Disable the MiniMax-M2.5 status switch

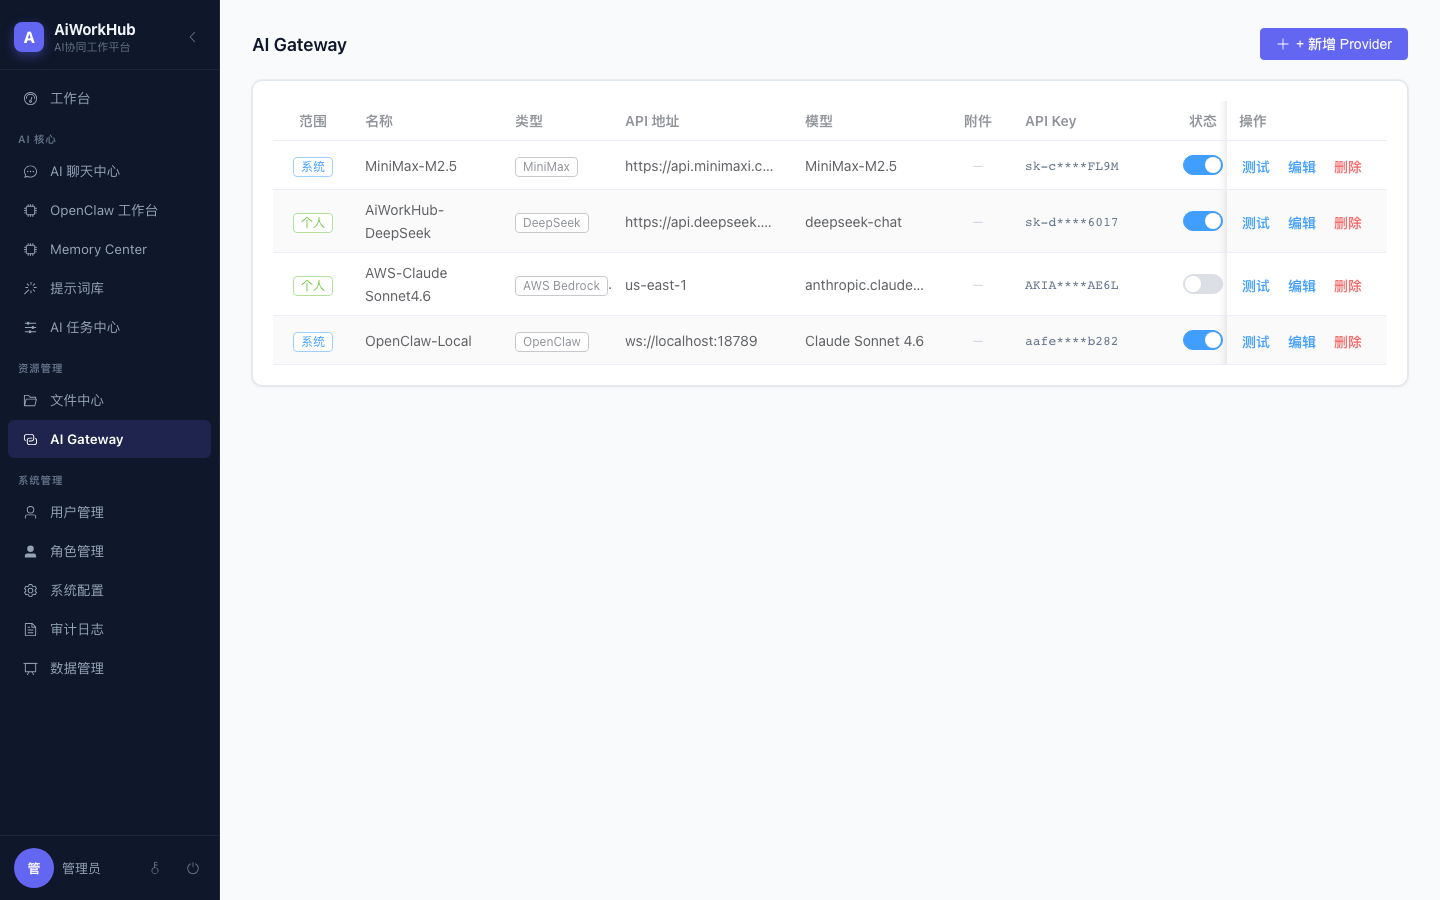click(1203, 165)
